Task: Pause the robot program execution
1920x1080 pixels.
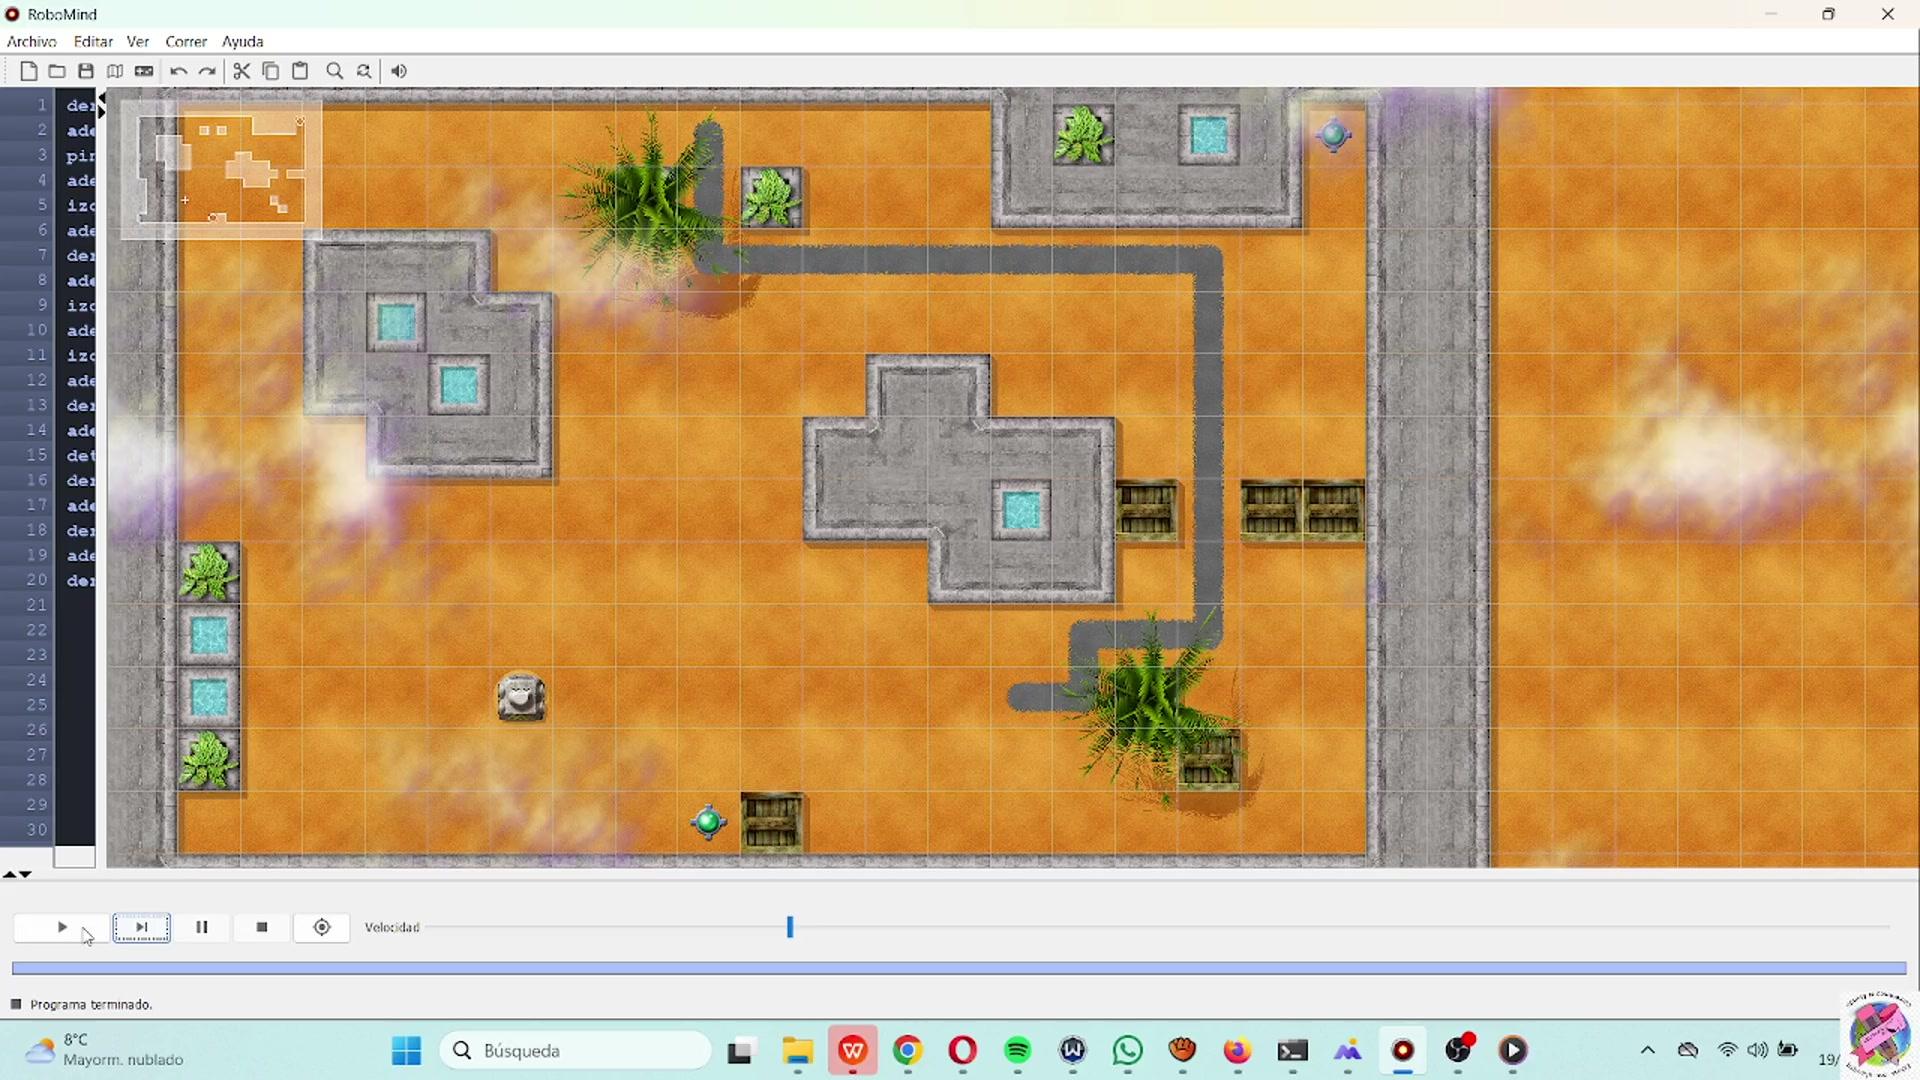Action: coord(201,927)
